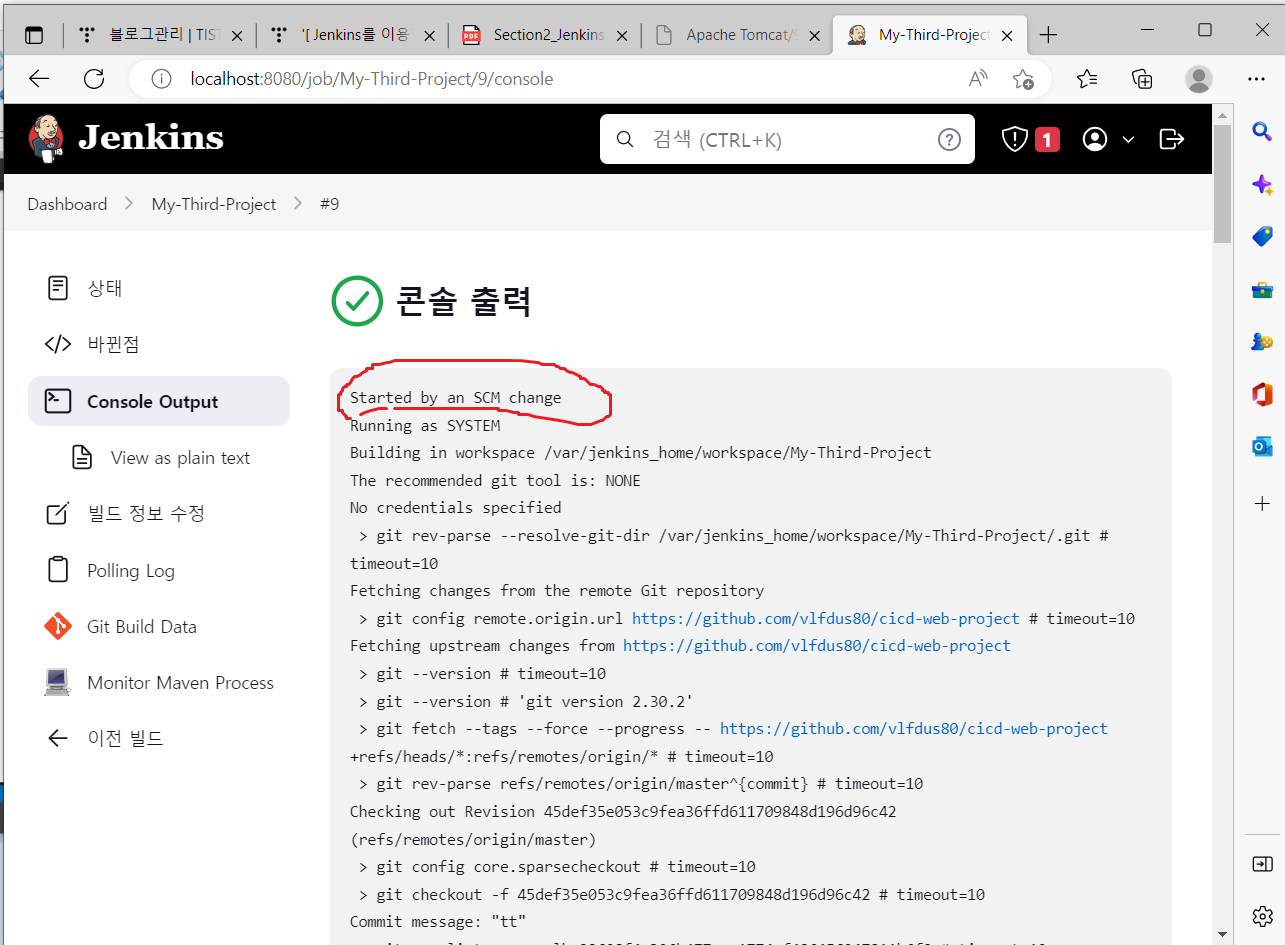
Task: Open the browser profile avatar
Action: coord(1199,79)
